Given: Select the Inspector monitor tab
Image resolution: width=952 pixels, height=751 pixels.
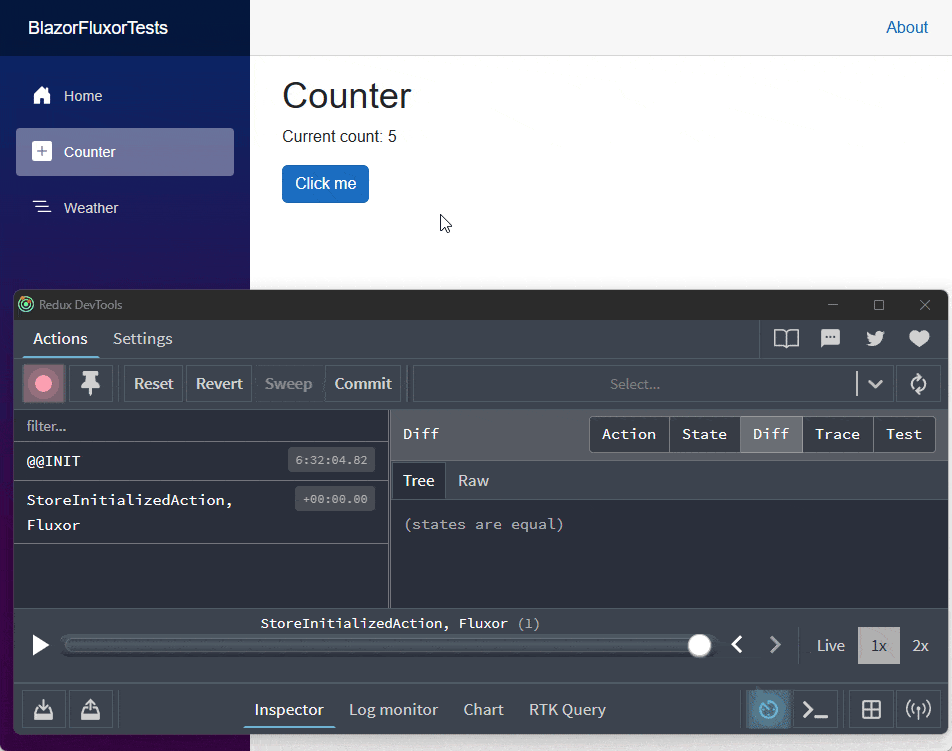Looking at the screenshot, I should point(289,710).
